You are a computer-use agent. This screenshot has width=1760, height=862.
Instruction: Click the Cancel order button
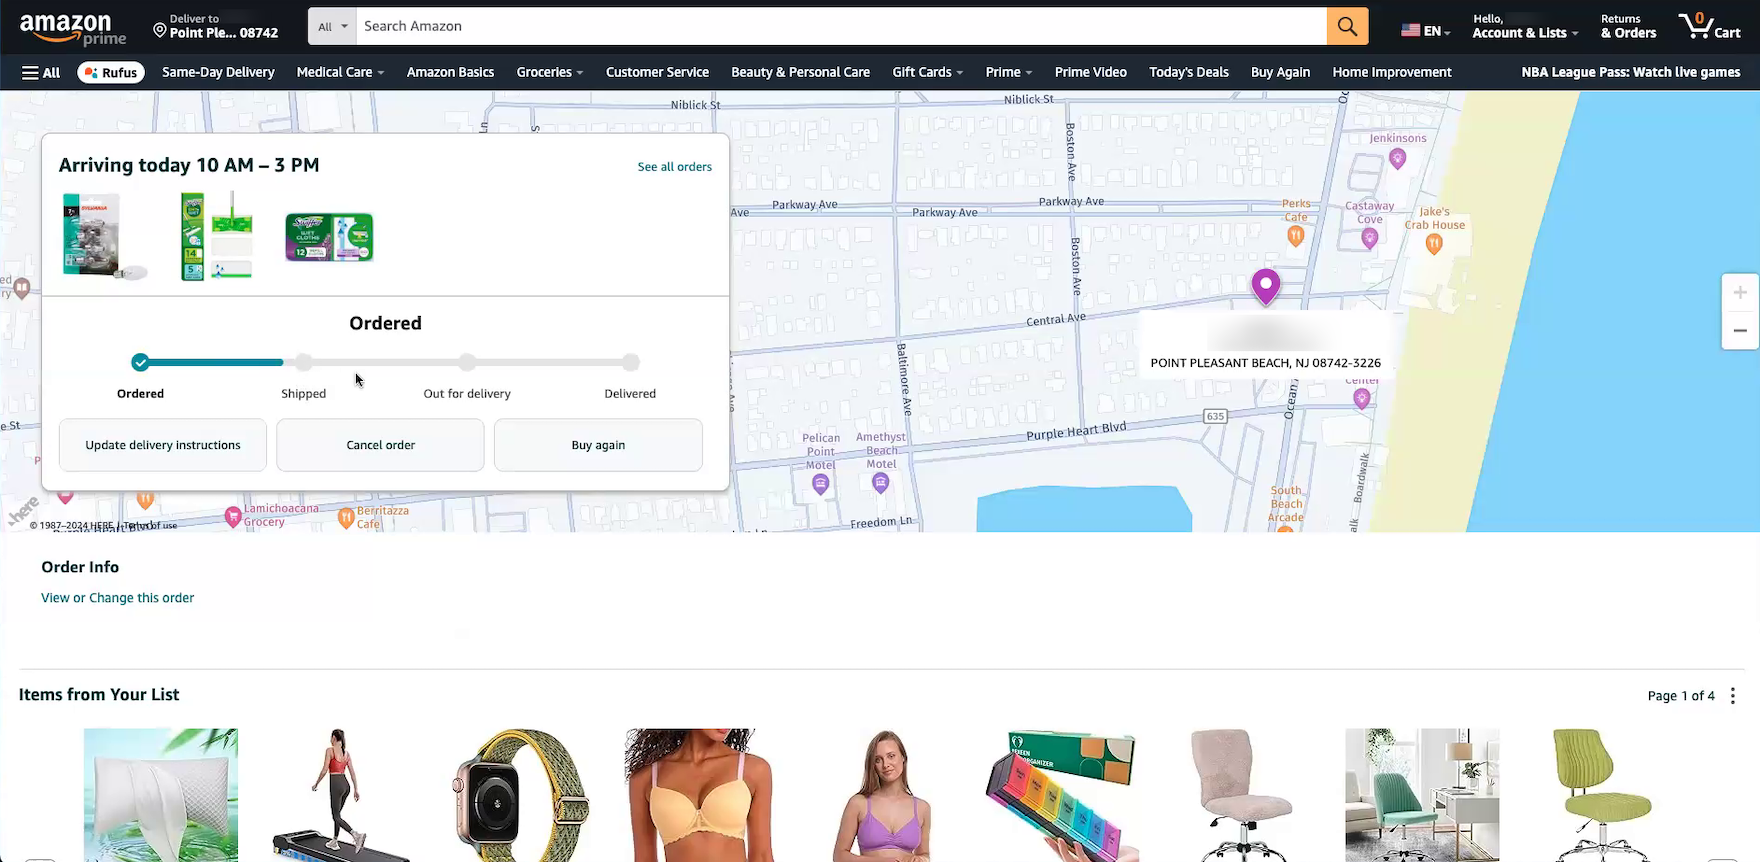tap(380, 445)
